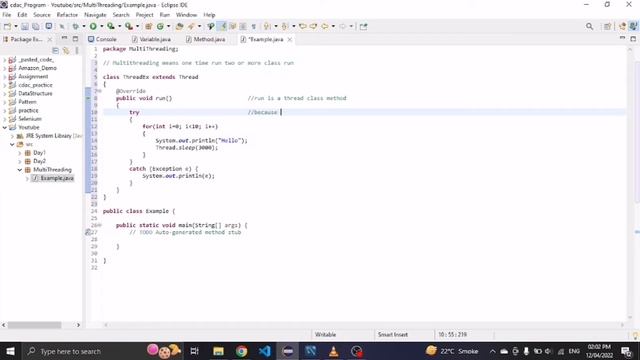Viewport: 640px width, 360px height.
Task: Toggle Show Whitespace Characters pilcrow
Action: point(253,27)
